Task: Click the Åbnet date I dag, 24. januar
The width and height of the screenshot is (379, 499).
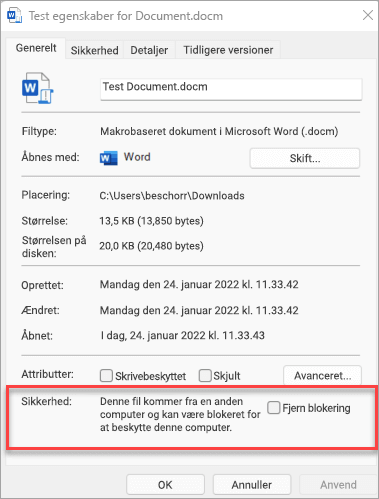Action: pos(183,335)
